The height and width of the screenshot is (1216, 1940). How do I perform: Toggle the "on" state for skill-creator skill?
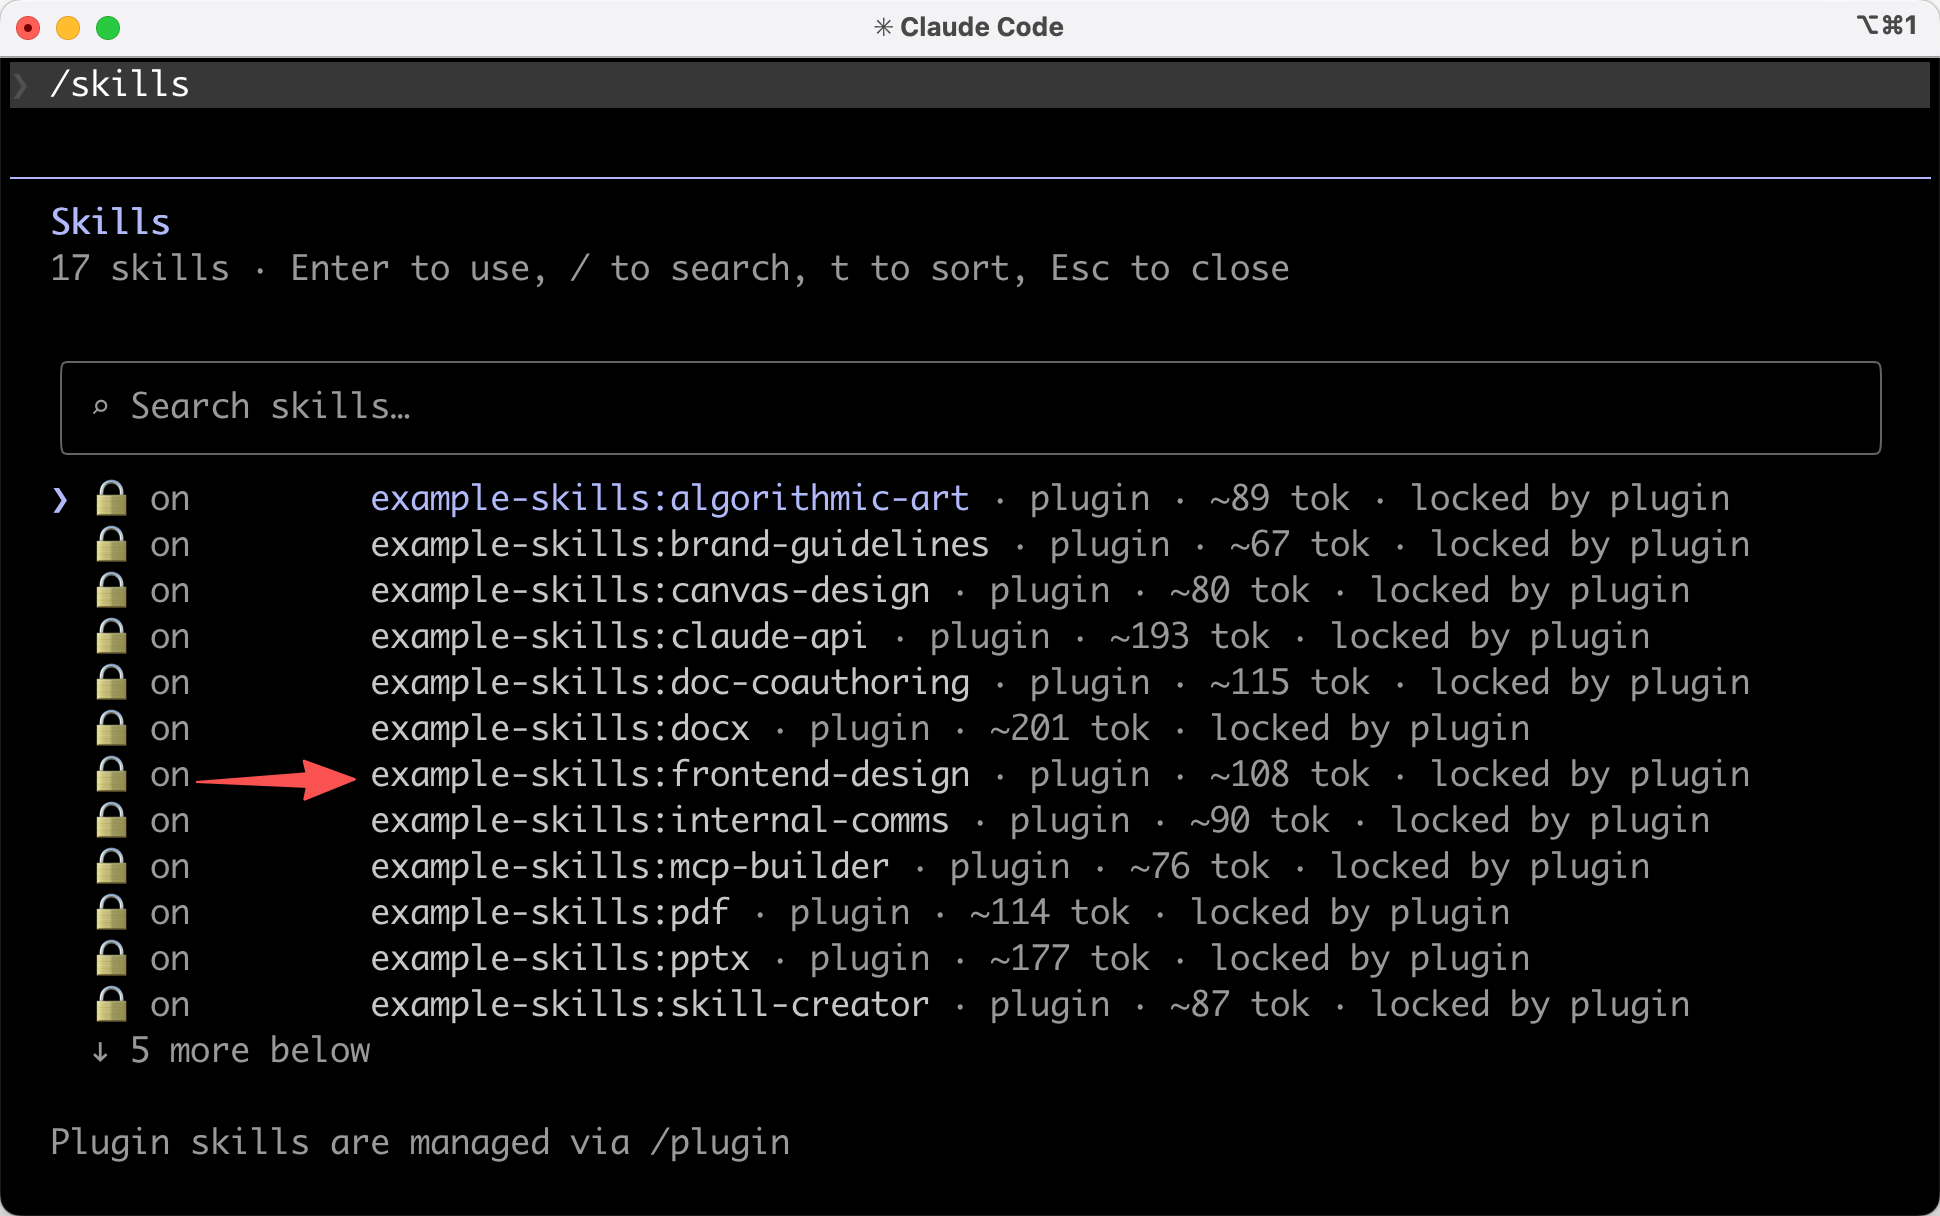(x=170, y=1004)
